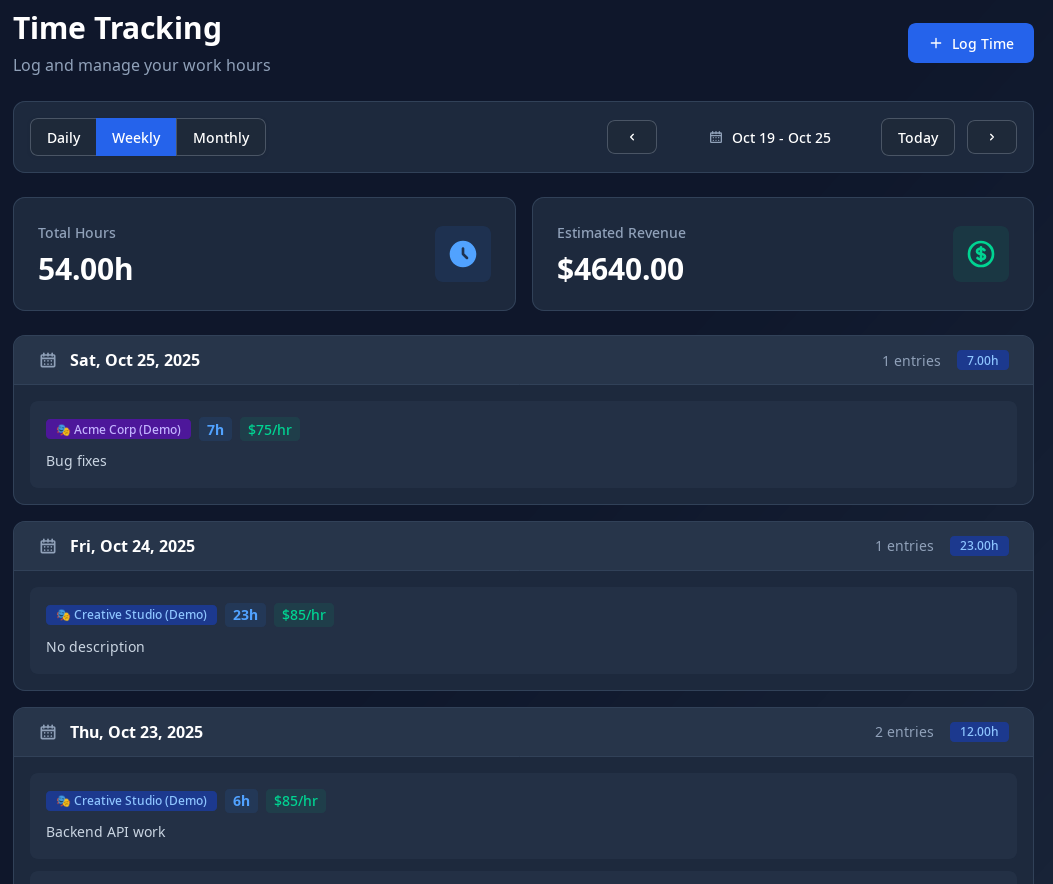This screenshot has width=1053, height=884.
Task: Go to previous week with left chevron
Action: click(631, 137)
